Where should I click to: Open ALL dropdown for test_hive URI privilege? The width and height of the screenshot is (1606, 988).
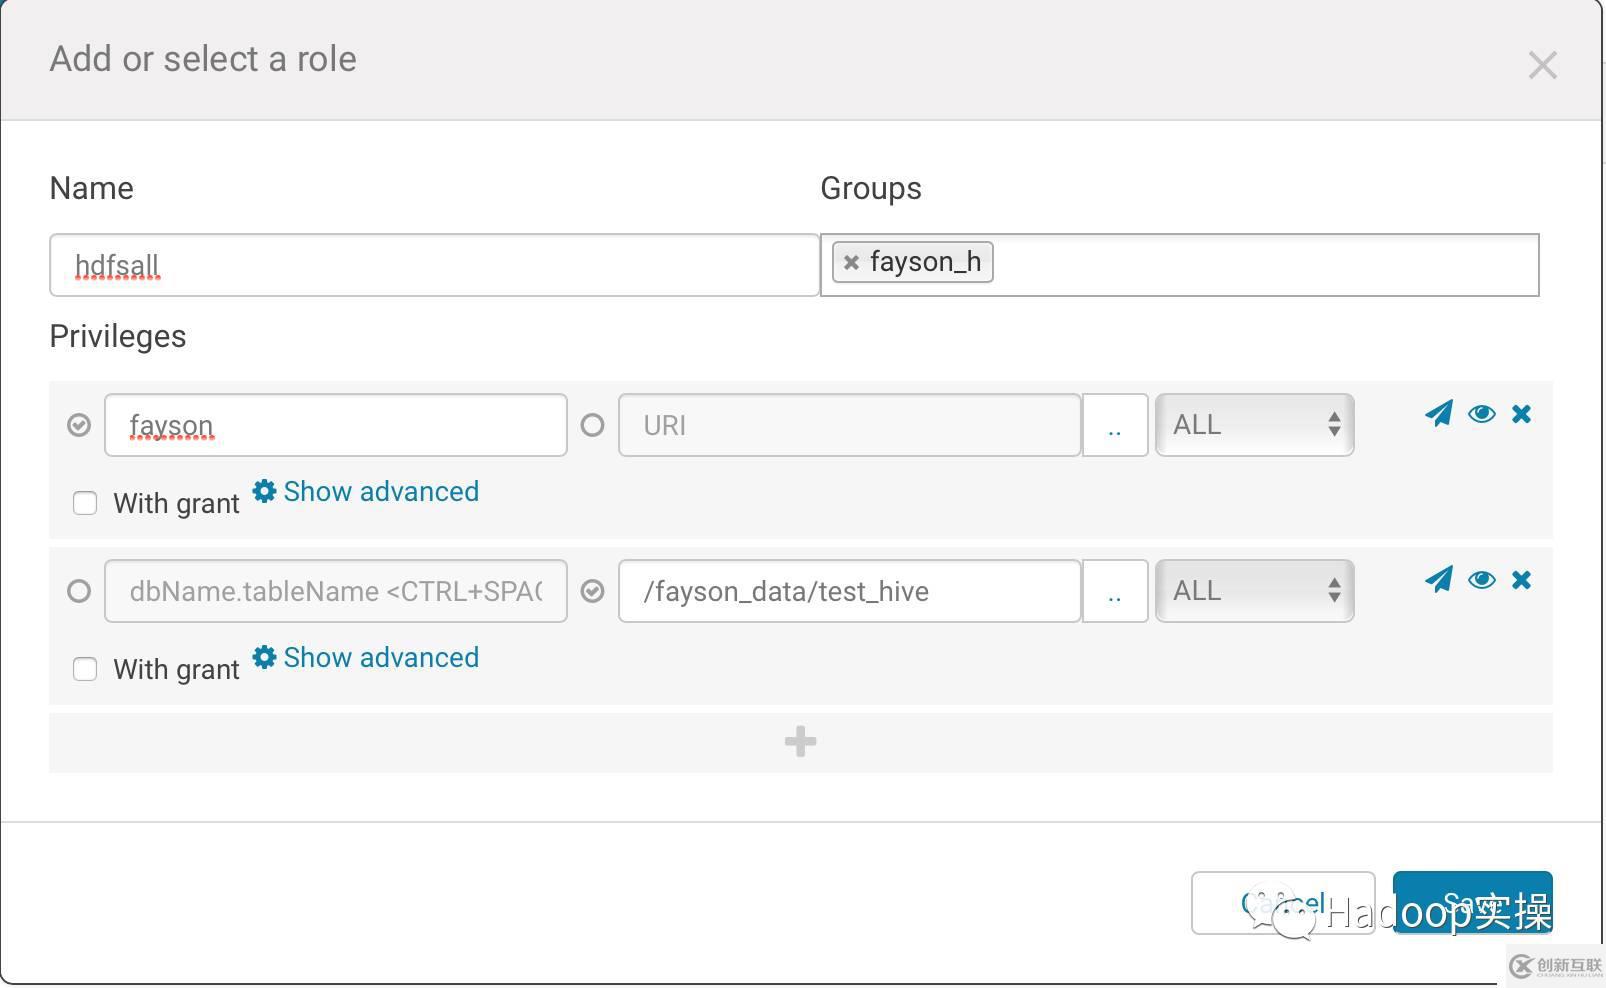tap(1254, 591)
